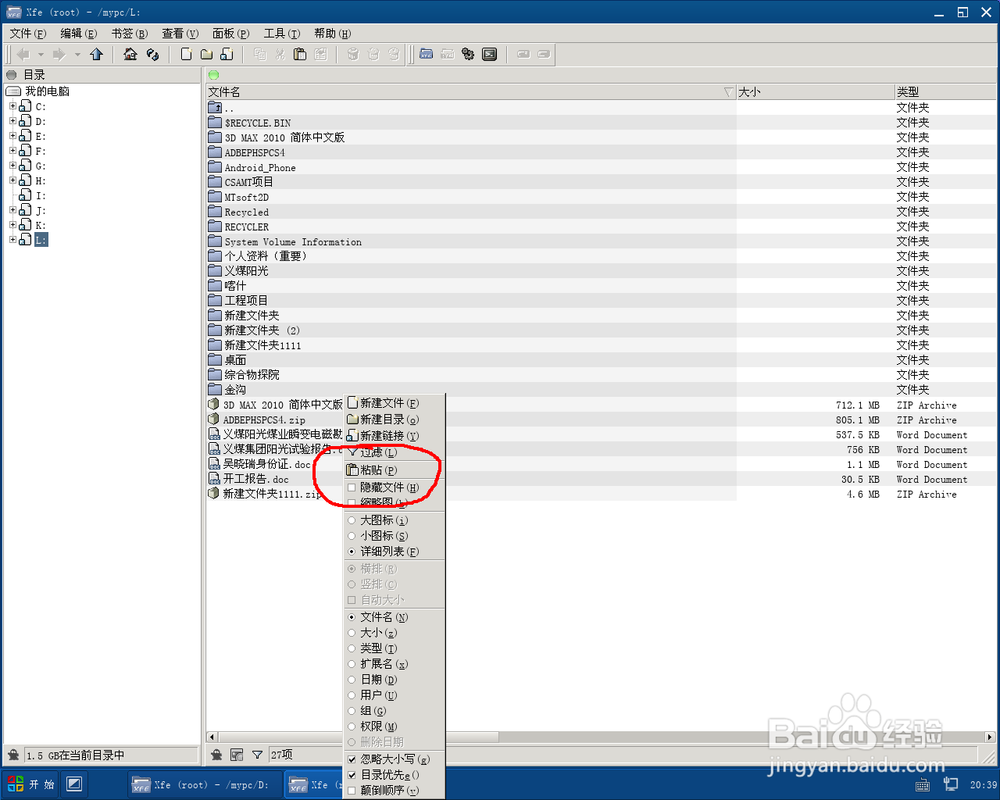Click the 大小 column header
Screen dimensions: 1000x800
coord(815,92)
